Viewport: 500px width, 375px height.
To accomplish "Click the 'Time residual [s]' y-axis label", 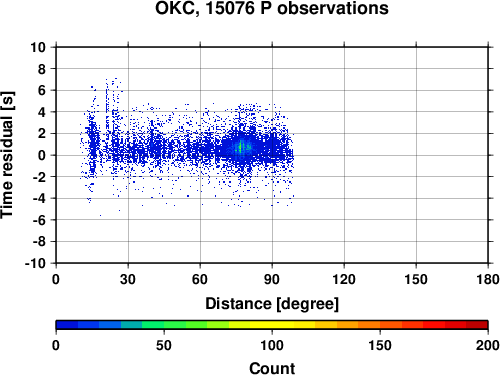I will coord(7,155).
